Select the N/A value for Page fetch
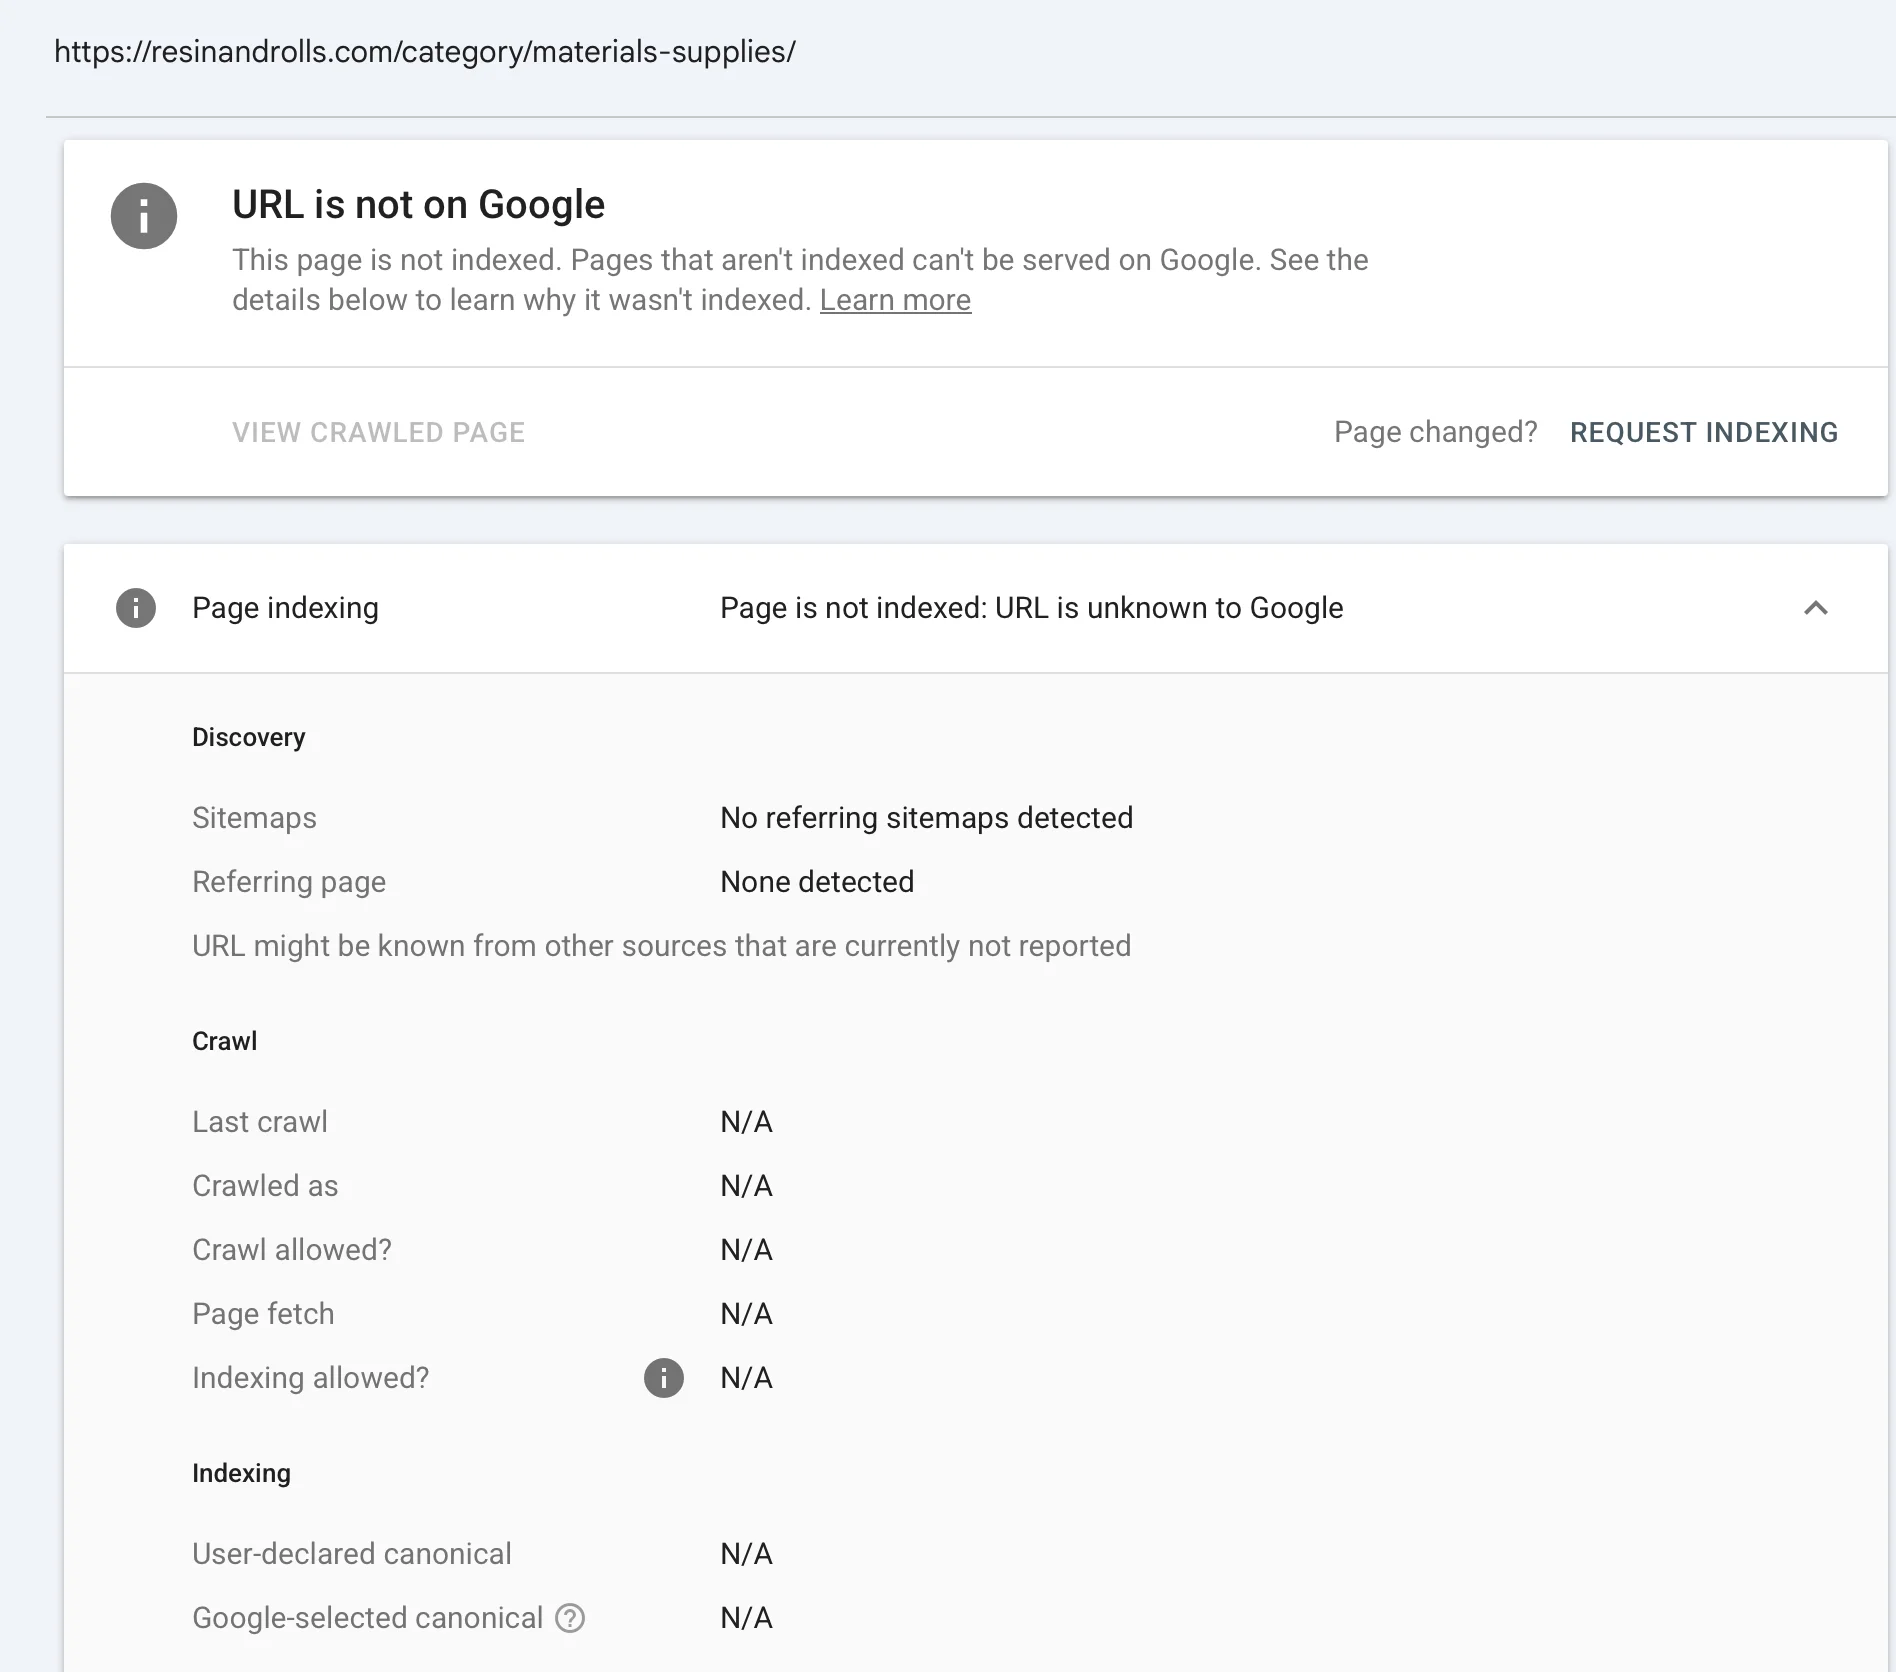 [x=747, y=1314]
